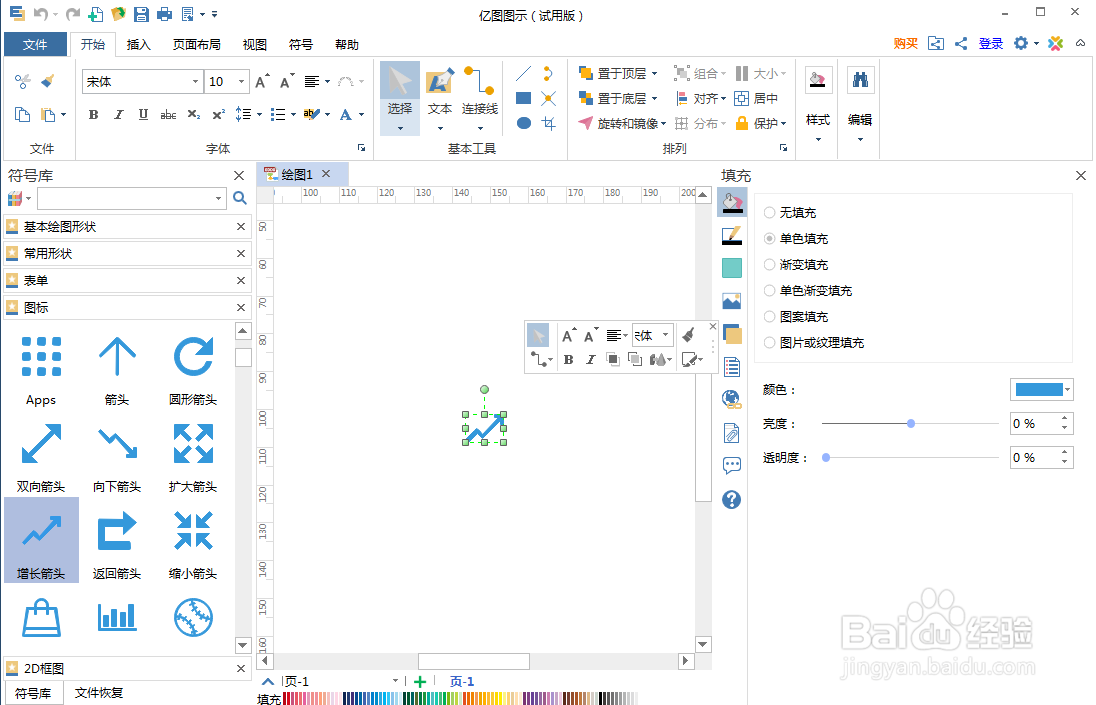Click the fill bucket icon in the 填充 panel
1096x705 pixels.
click(x=732, y=201)
